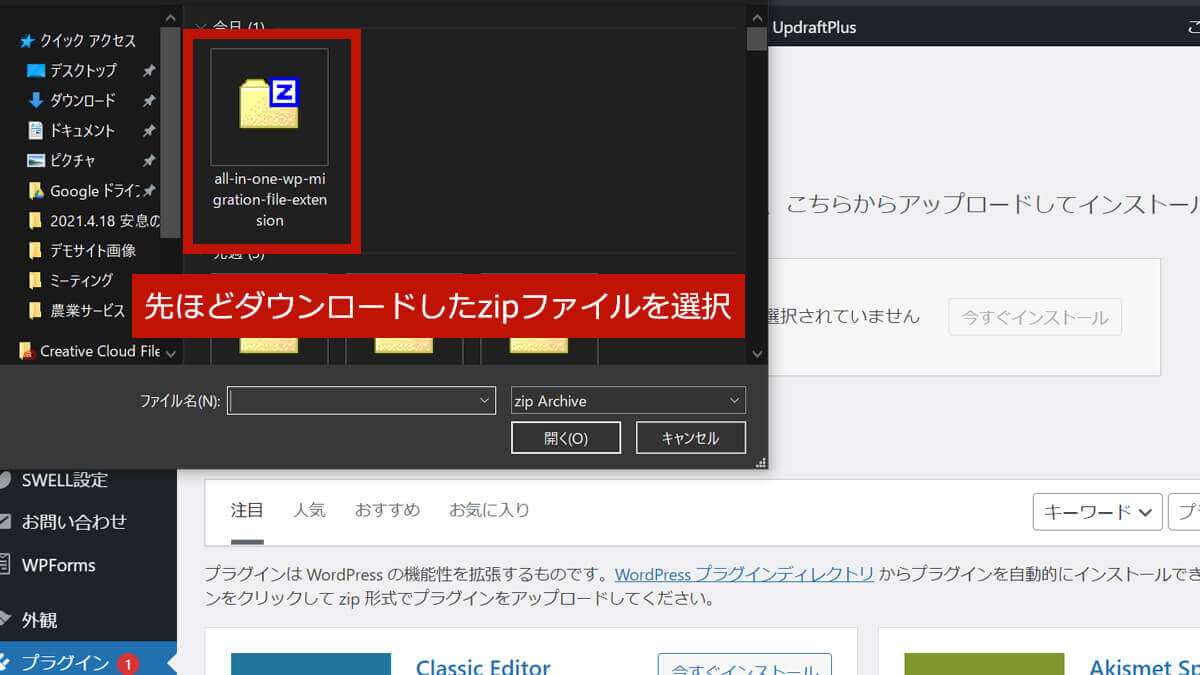Go to the ダウンロード folder in the sidebar
The image size is (1200, 675).
83,101
